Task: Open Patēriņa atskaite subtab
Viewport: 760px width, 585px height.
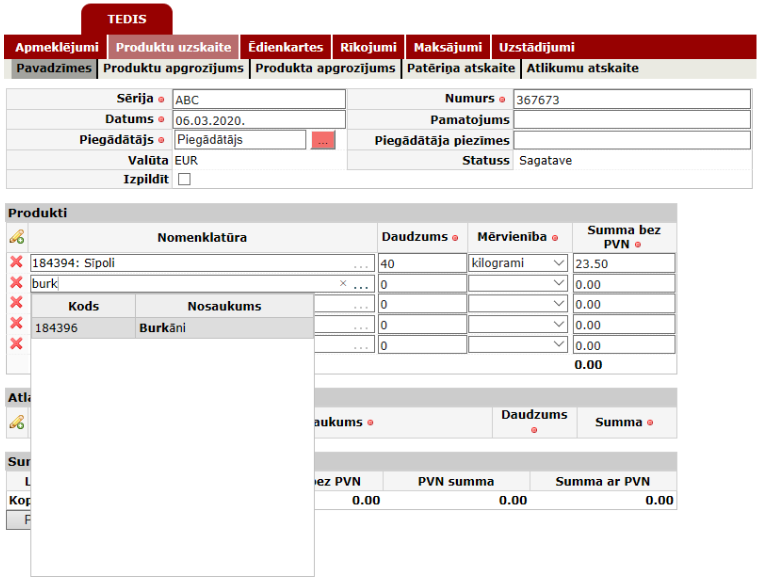Action: (460, 68)
